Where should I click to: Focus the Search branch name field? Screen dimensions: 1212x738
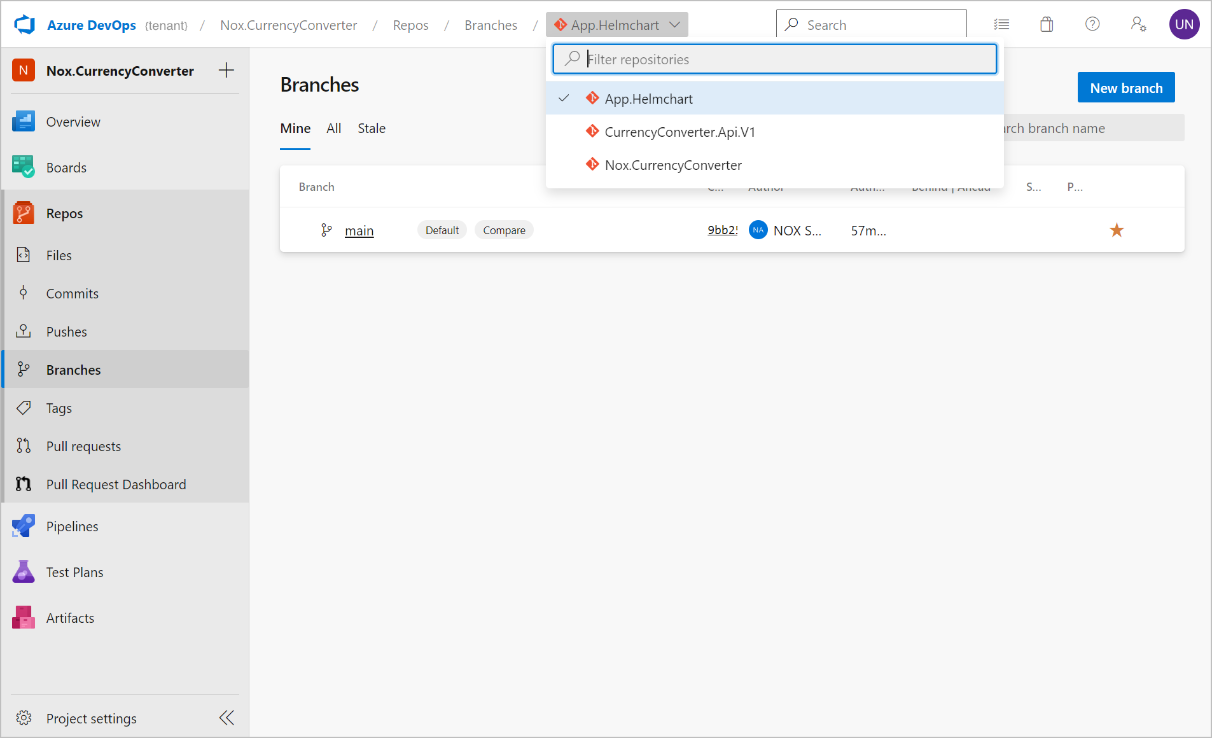pos(1093,128)
